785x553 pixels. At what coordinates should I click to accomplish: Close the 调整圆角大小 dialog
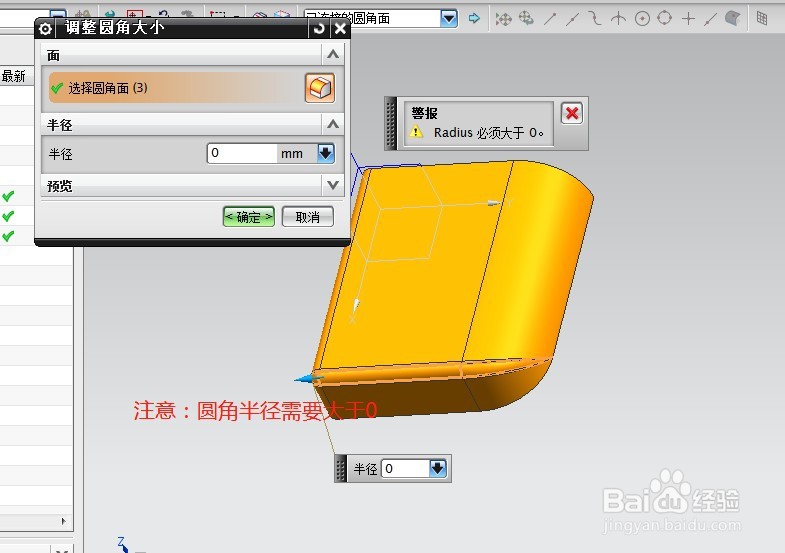pyautogui.click(x=340, y=29)
